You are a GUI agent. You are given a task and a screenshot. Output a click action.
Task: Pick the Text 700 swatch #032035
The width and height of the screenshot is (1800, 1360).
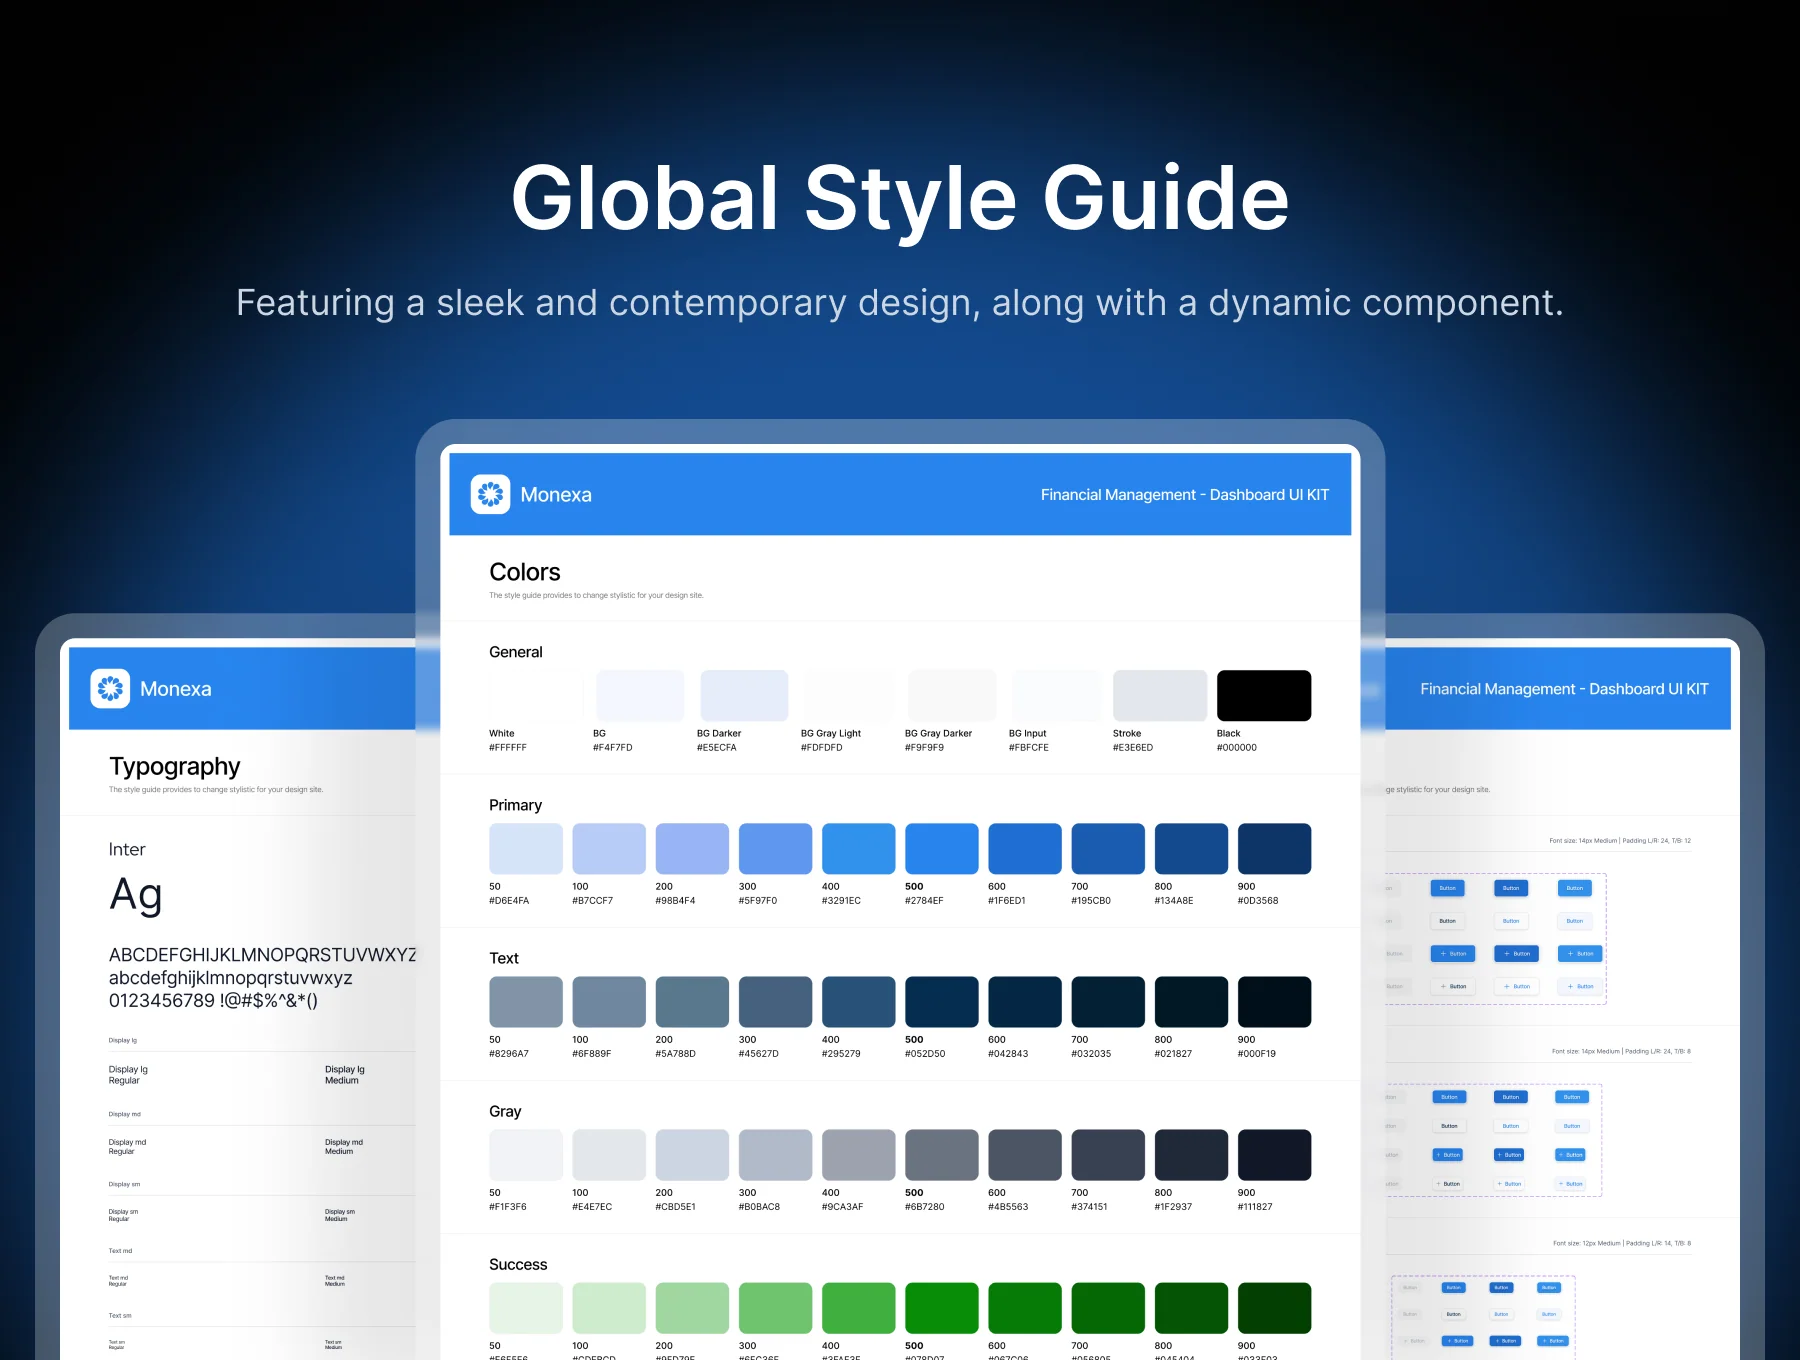[x=1108, y=1002]
